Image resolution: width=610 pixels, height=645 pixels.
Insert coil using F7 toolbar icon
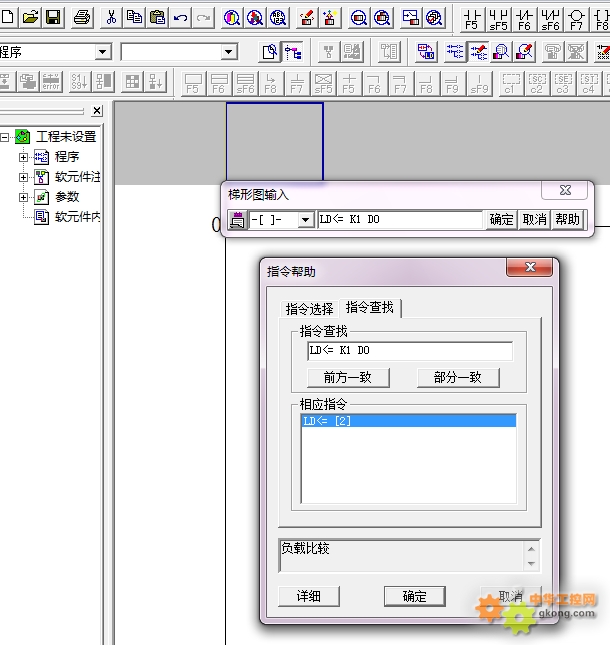[576, 19]
